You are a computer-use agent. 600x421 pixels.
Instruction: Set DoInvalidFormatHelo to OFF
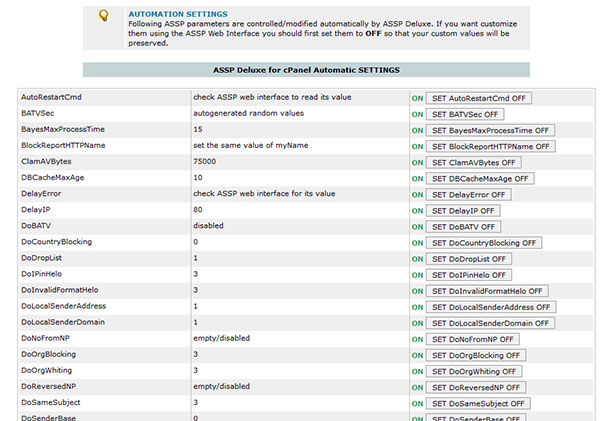(x=487, y=291)
